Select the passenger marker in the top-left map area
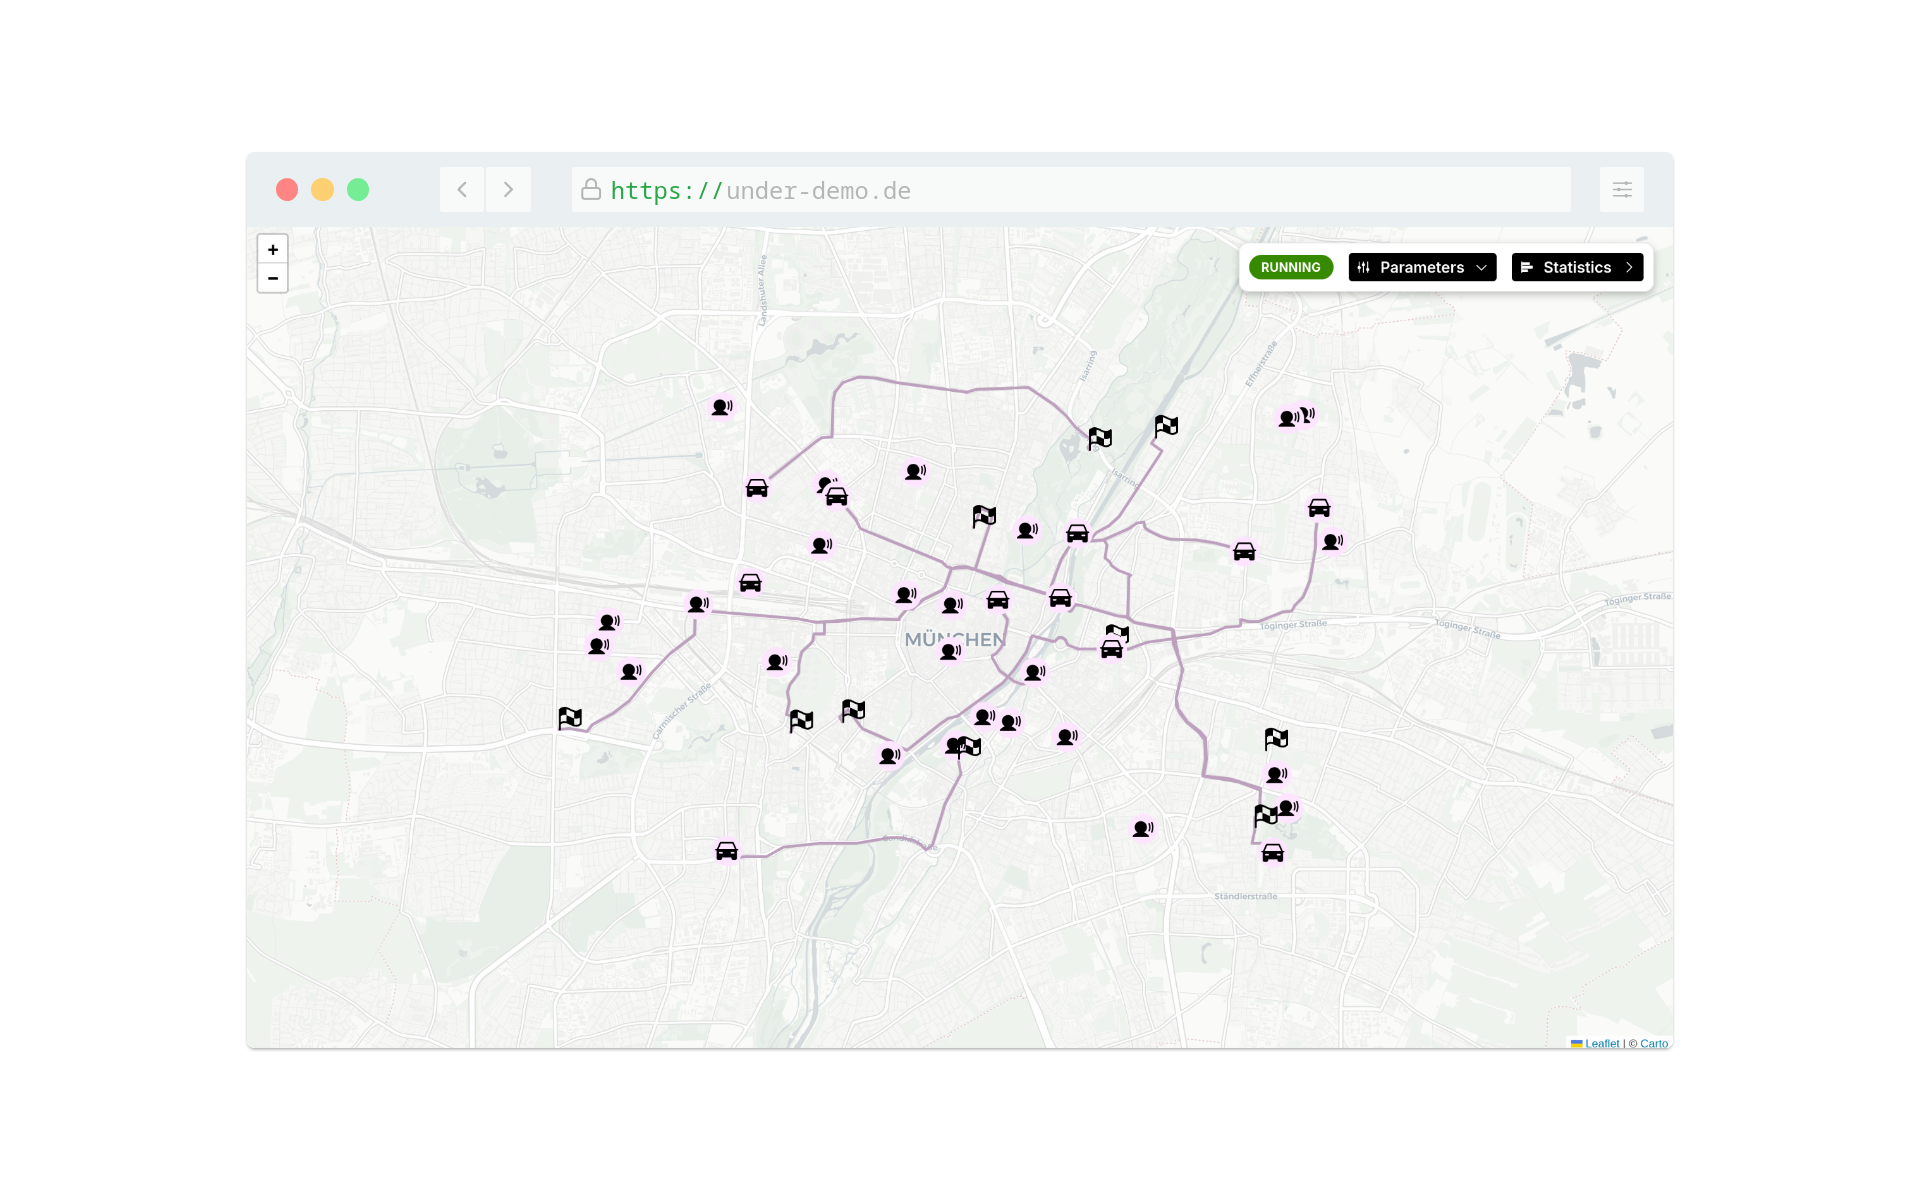This screenshot has height=1200, width=1920. [x=722, y=407]
